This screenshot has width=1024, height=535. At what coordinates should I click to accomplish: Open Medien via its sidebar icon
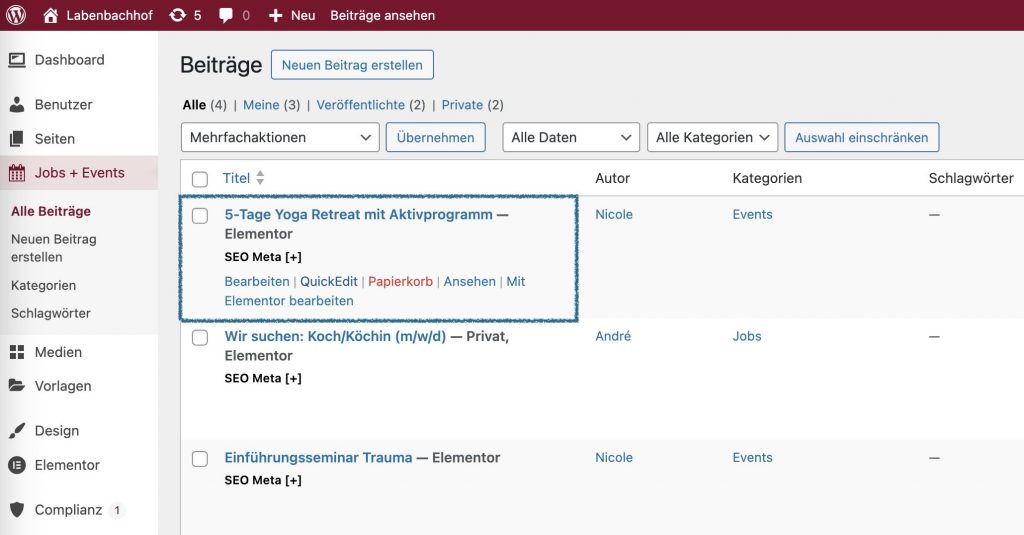(x=17, y=352)
